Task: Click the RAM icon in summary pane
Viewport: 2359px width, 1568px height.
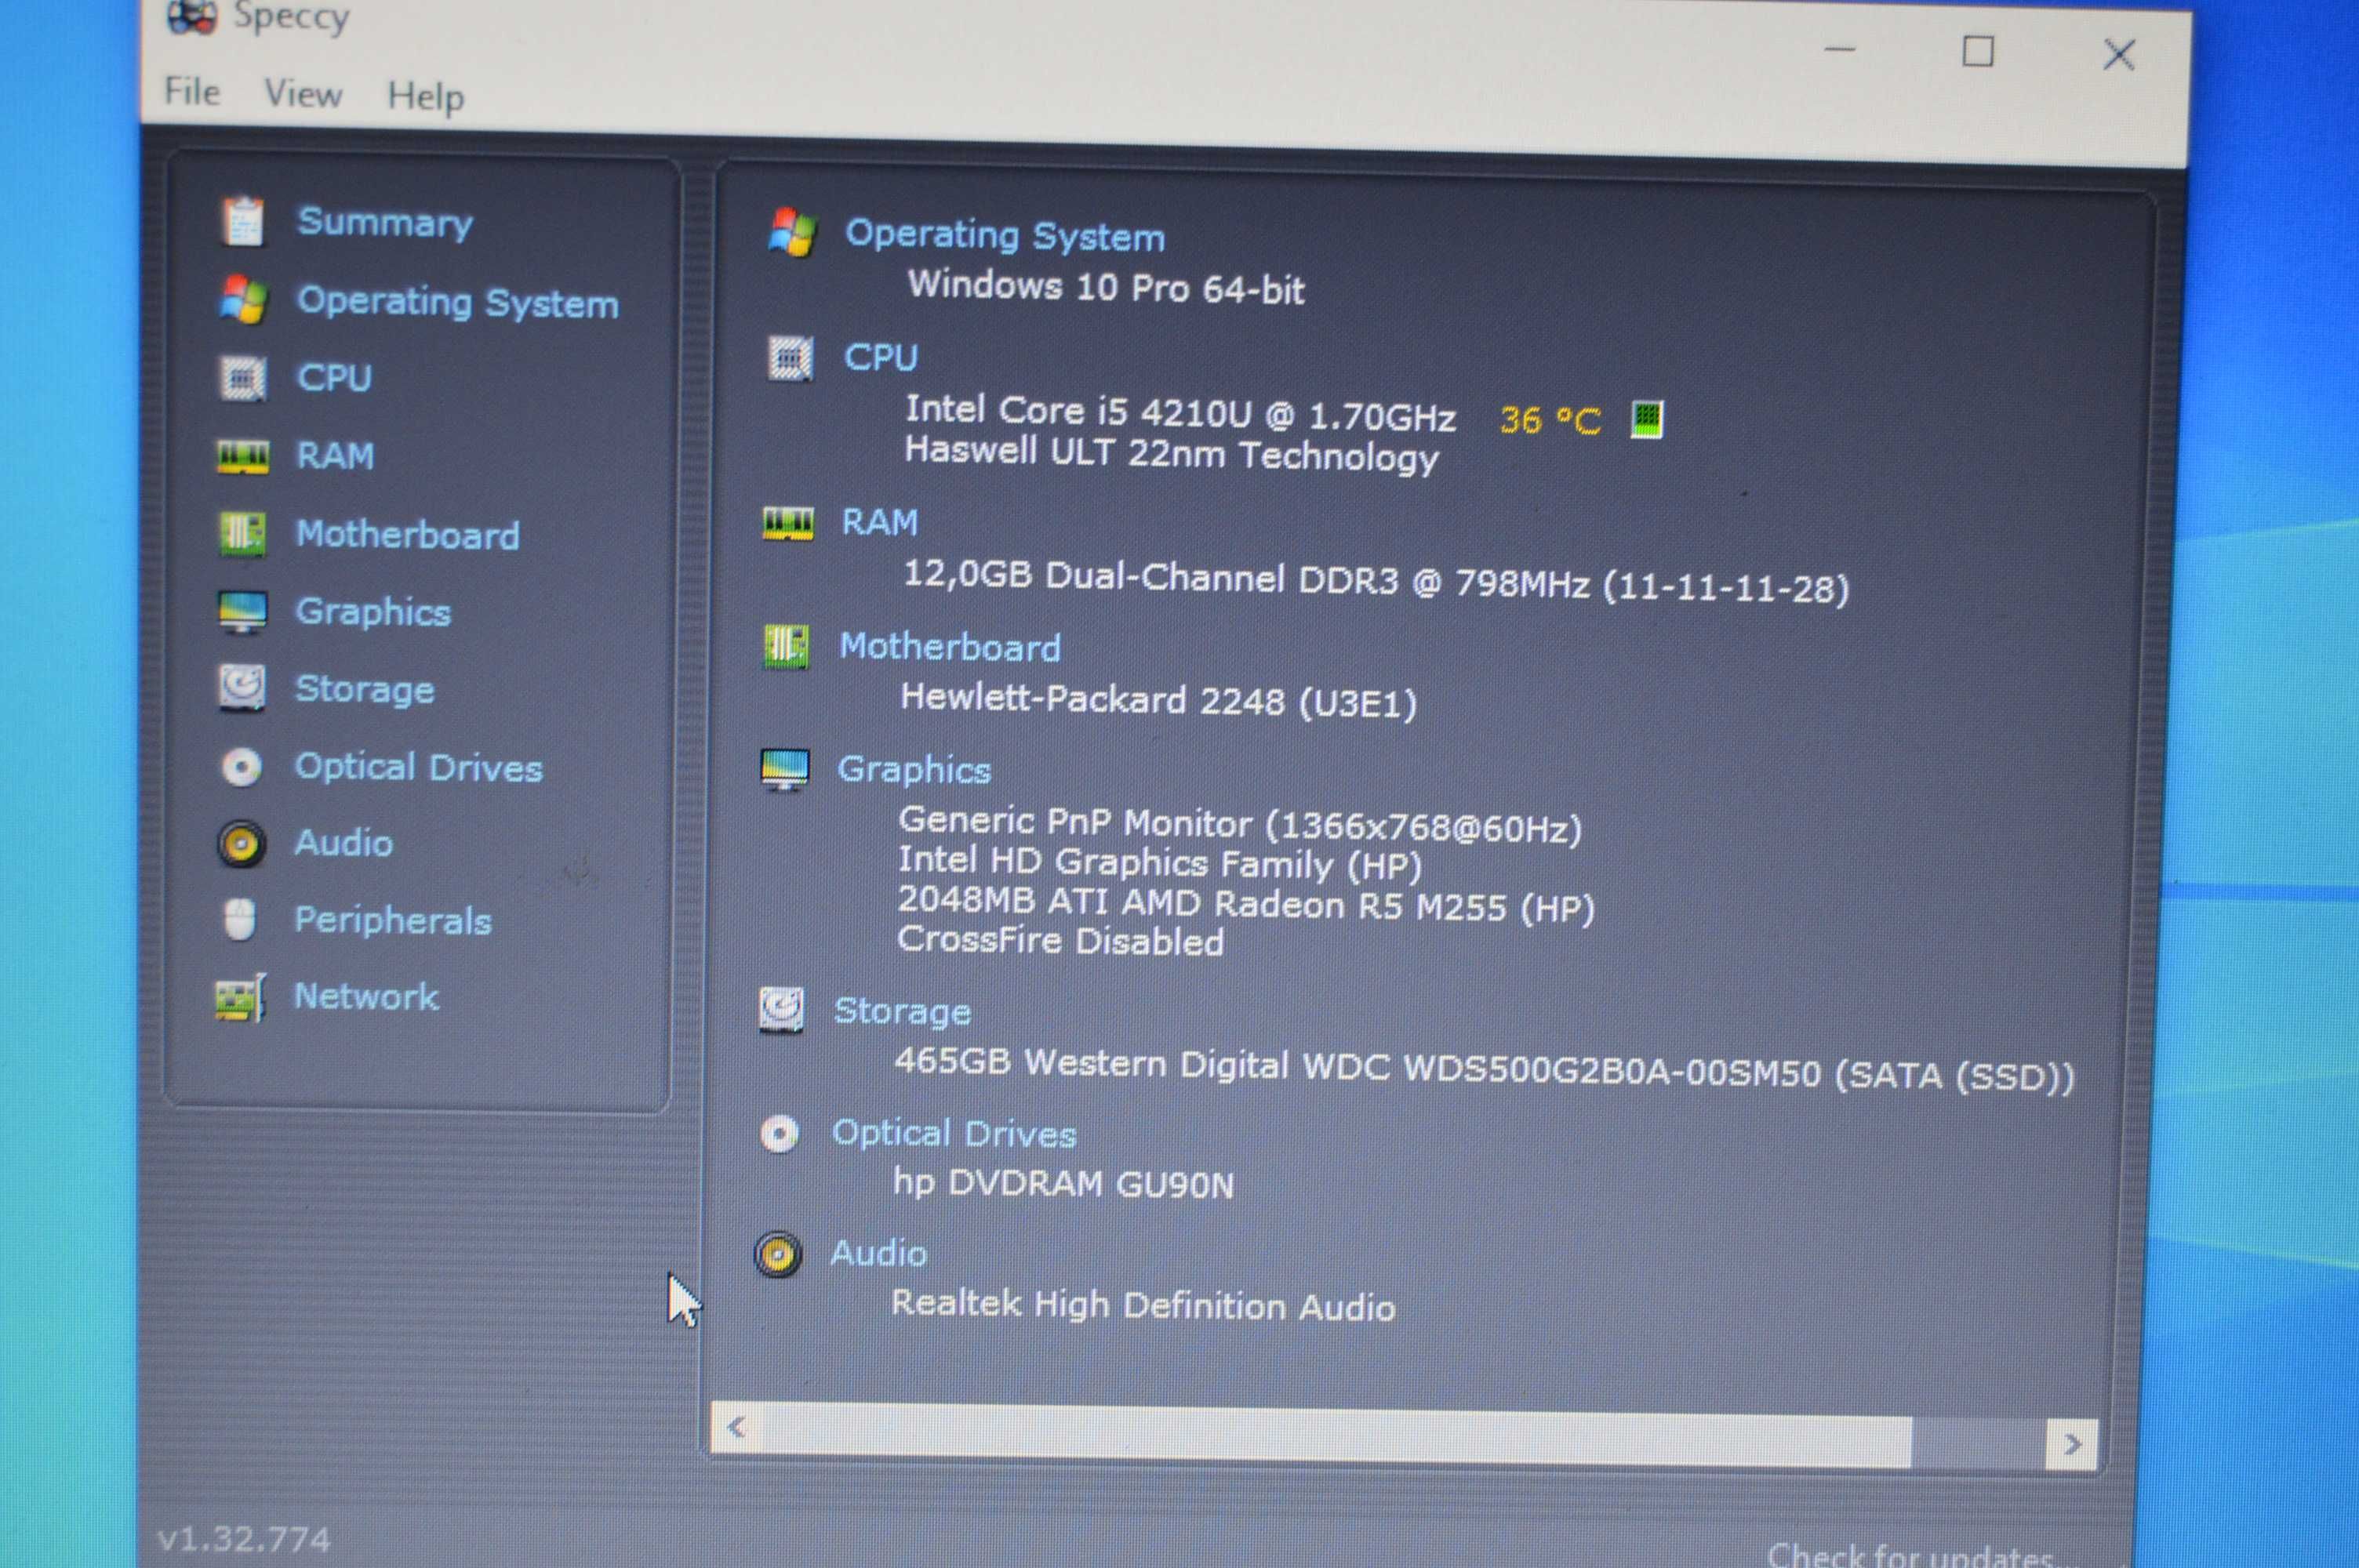Action: pos(788,523)
